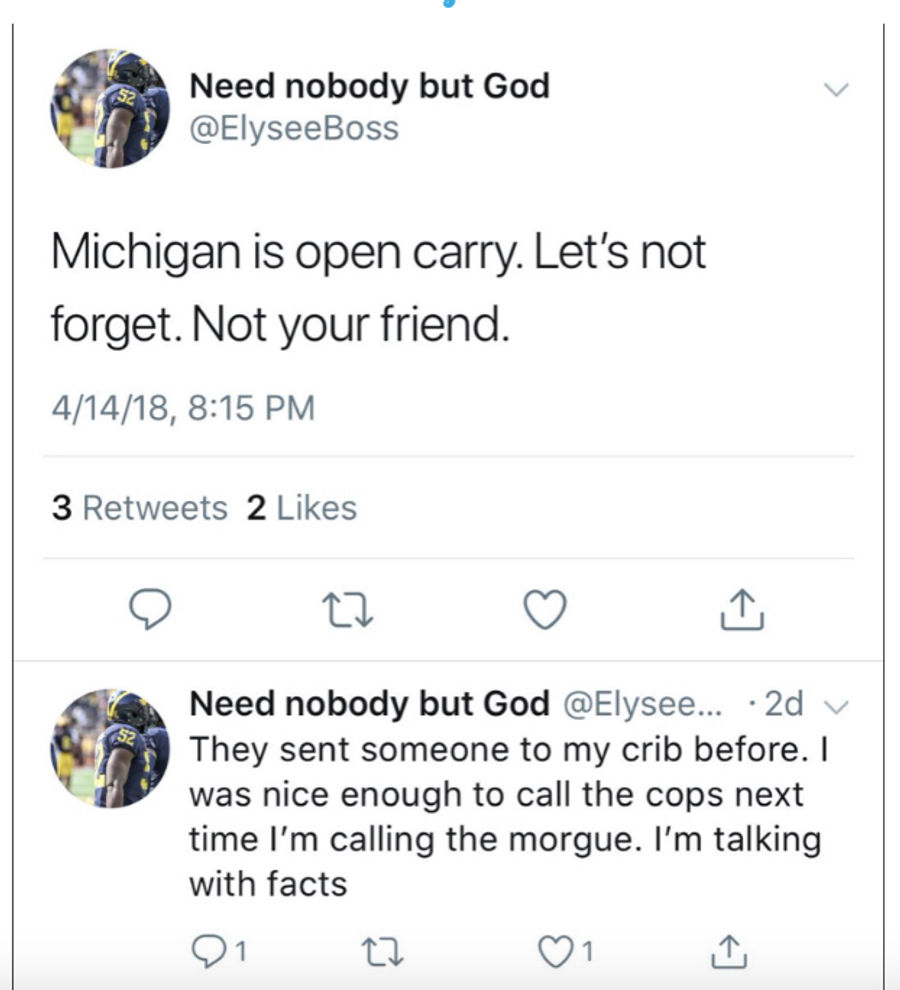Click the reply author's display name
This screenshot has width=900, height=990.
[x=369, y=703]
